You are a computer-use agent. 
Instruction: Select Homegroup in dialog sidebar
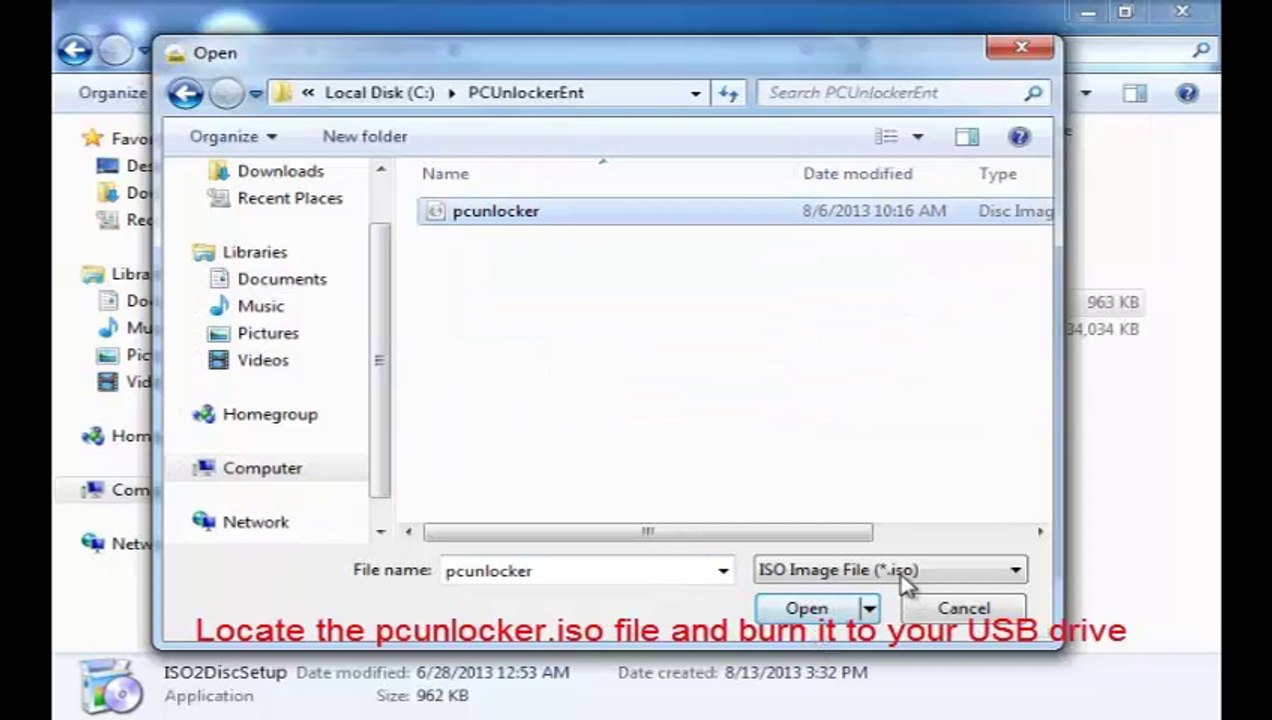[x=270, y=414]
